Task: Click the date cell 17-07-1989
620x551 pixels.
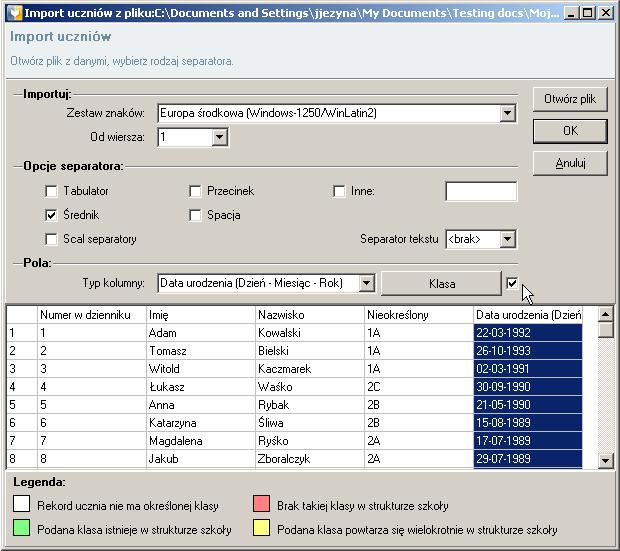Action: click(x=528, y=441)
